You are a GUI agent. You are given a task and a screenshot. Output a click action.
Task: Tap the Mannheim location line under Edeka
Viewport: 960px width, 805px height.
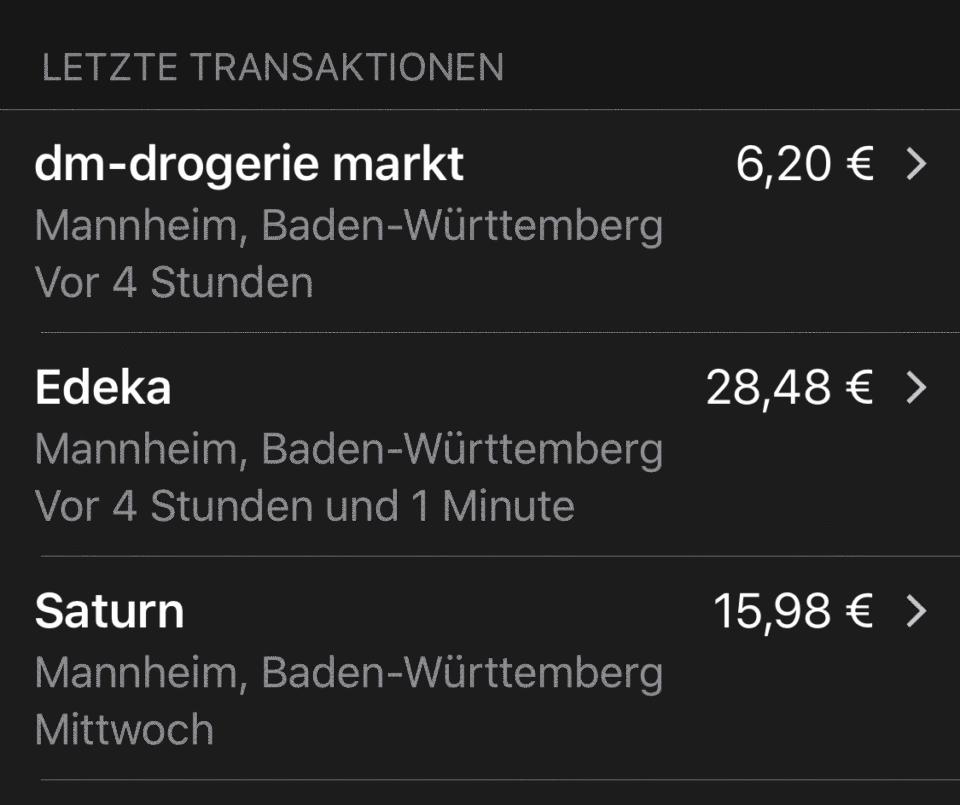(x=349, y=451)
